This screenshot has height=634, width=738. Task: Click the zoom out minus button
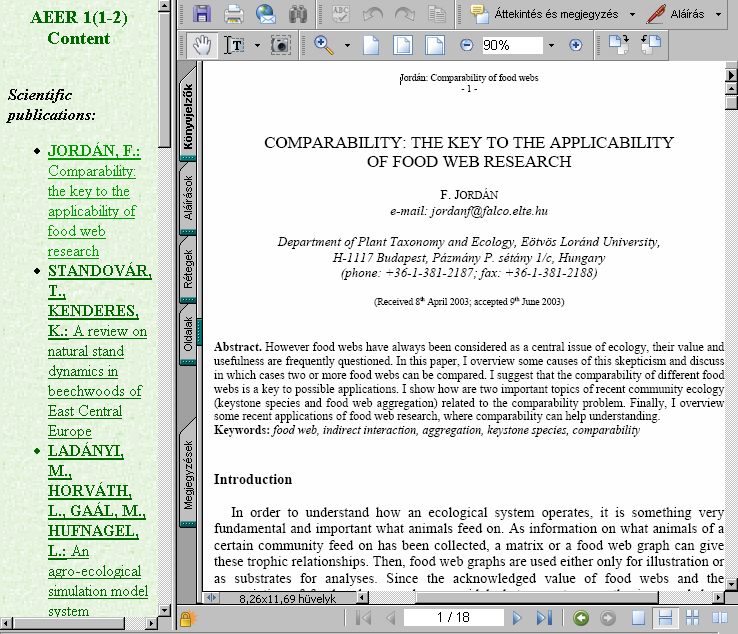466,45
